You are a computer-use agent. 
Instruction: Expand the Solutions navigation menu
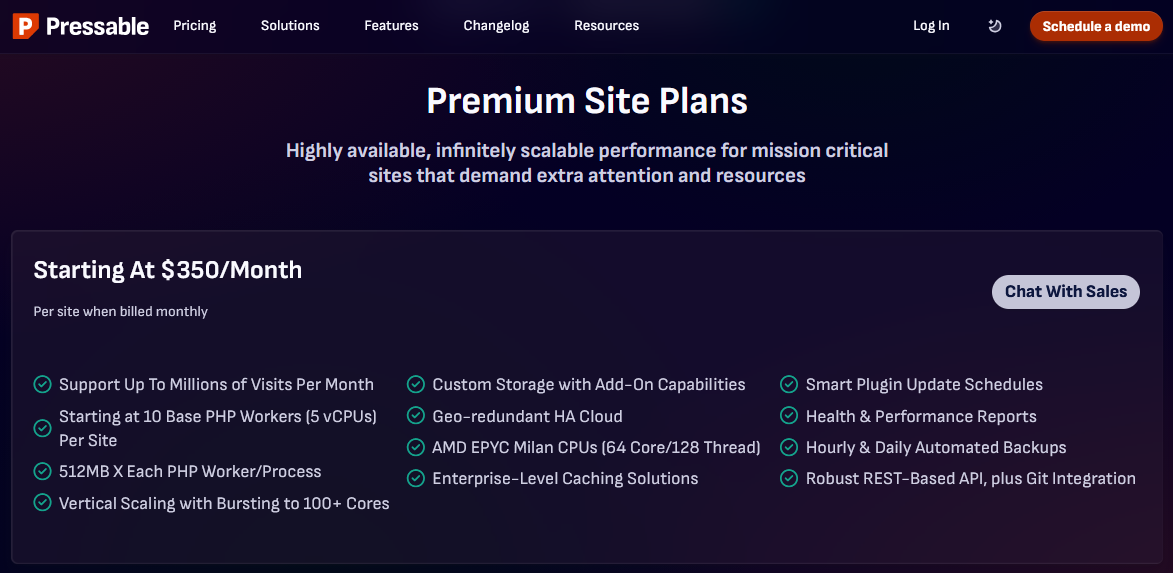pos(290,26)
